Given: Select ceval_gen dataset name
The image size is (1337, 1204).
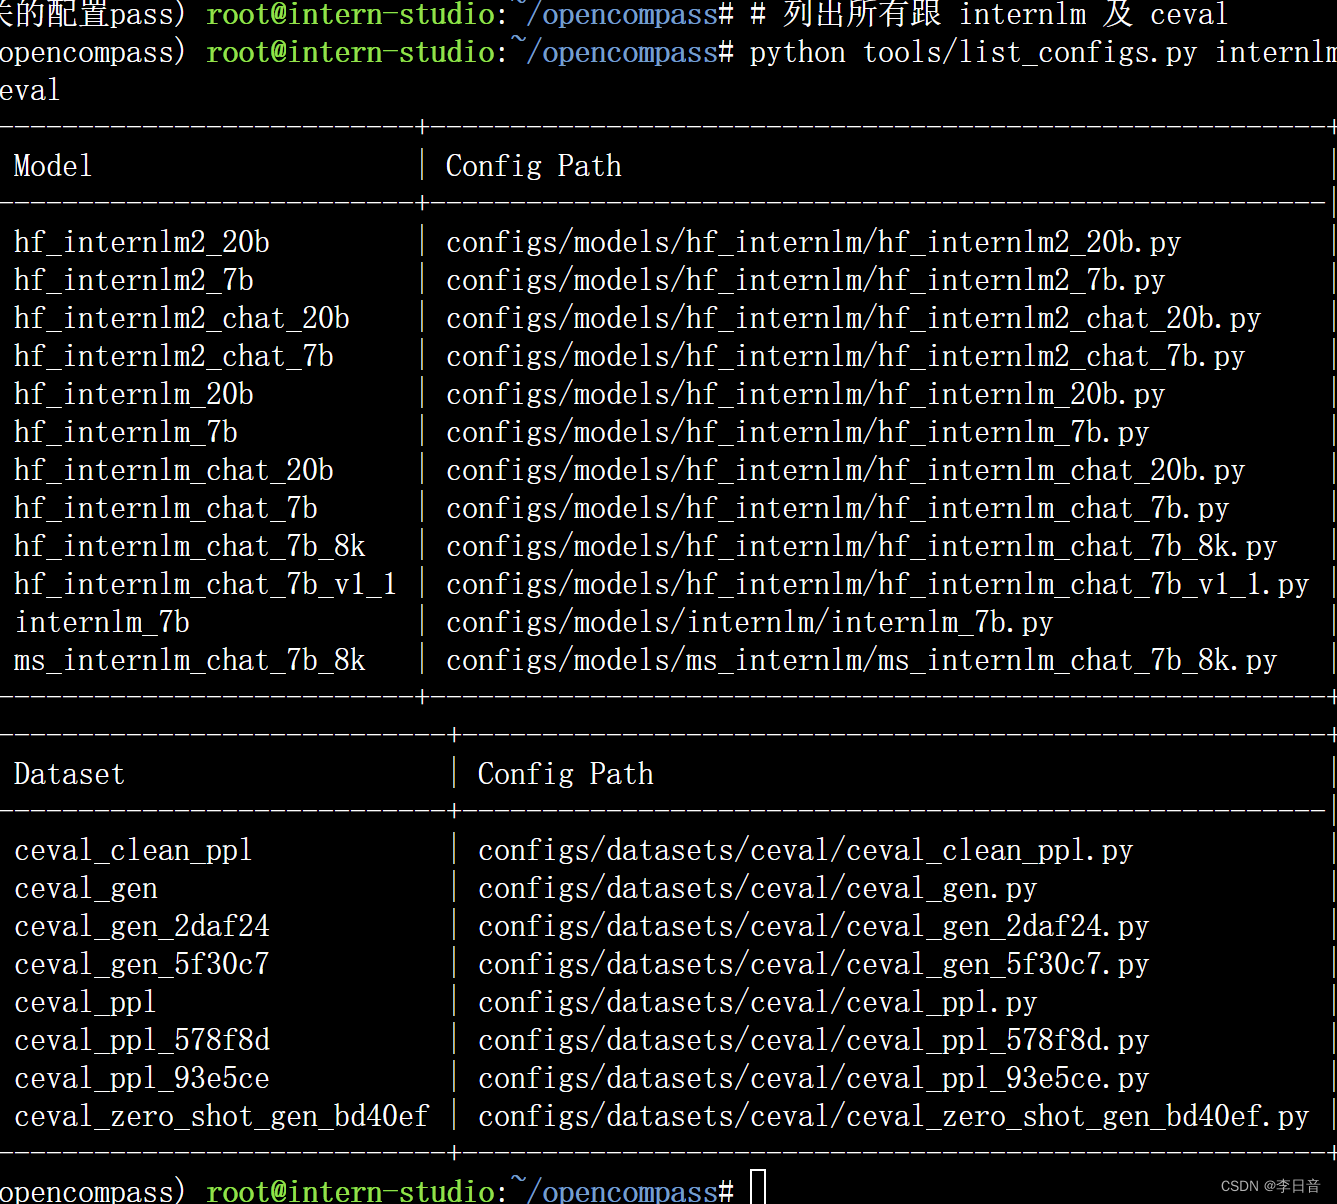Looking at the screenshot, I should [86, 889].
